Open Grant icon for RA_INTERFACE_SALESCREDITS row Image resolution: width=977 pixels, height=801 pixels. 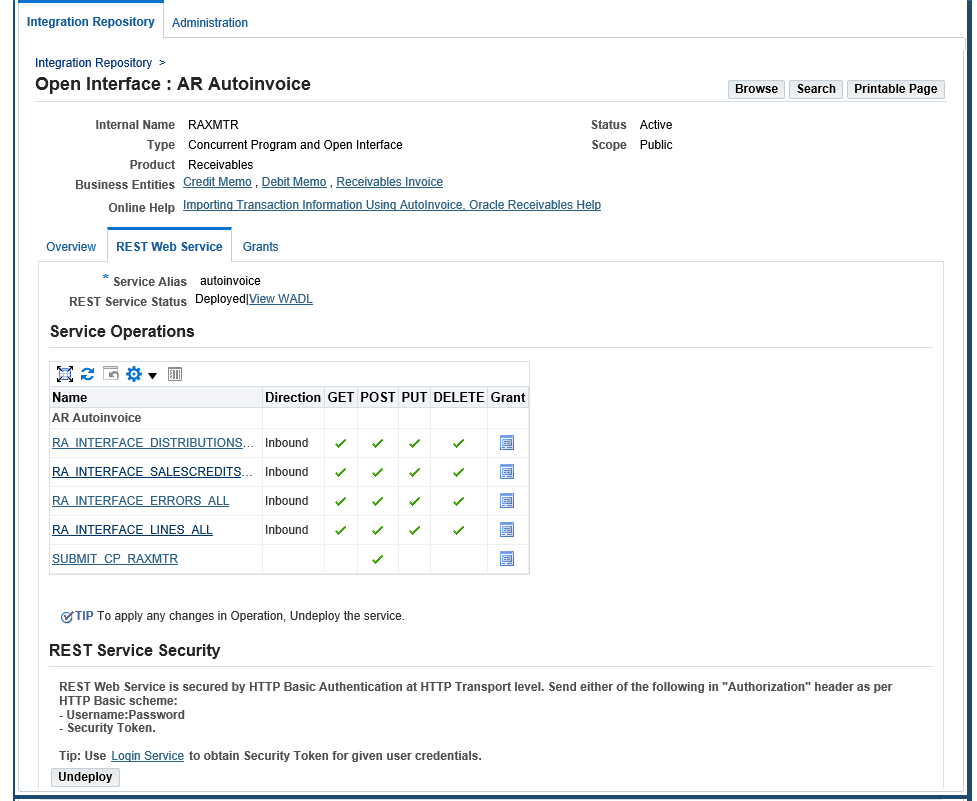click(507, 472)
